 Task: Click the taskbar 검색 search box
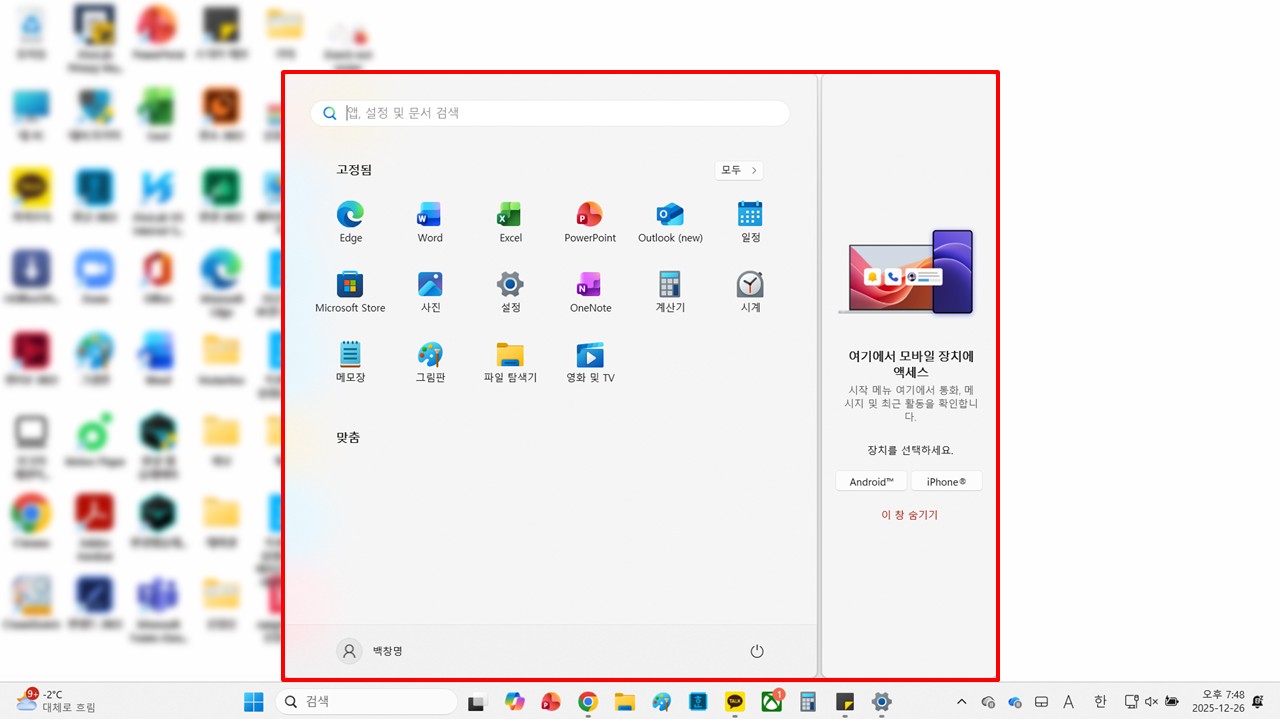pos(366,702)
